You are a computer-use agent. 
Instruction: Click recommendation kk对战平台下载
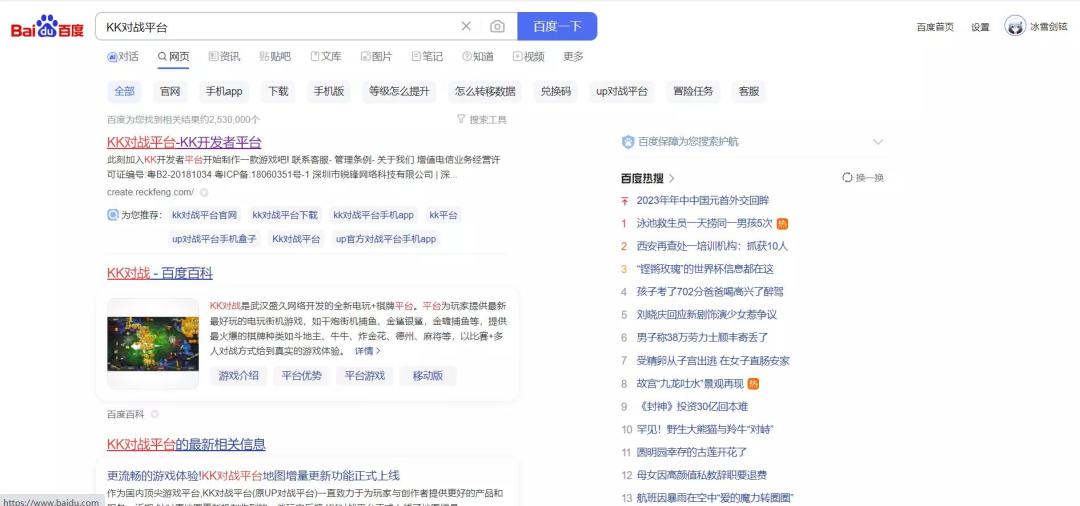(x=285, y=215)
